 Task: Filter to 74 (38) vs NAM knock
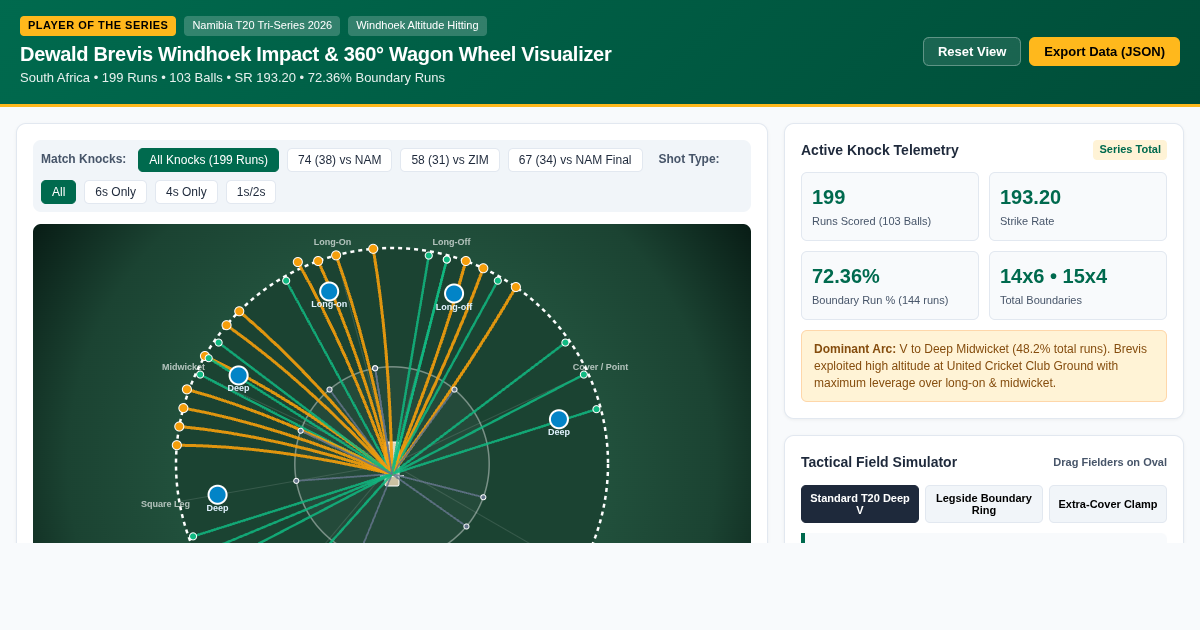[x=339, y=160]
